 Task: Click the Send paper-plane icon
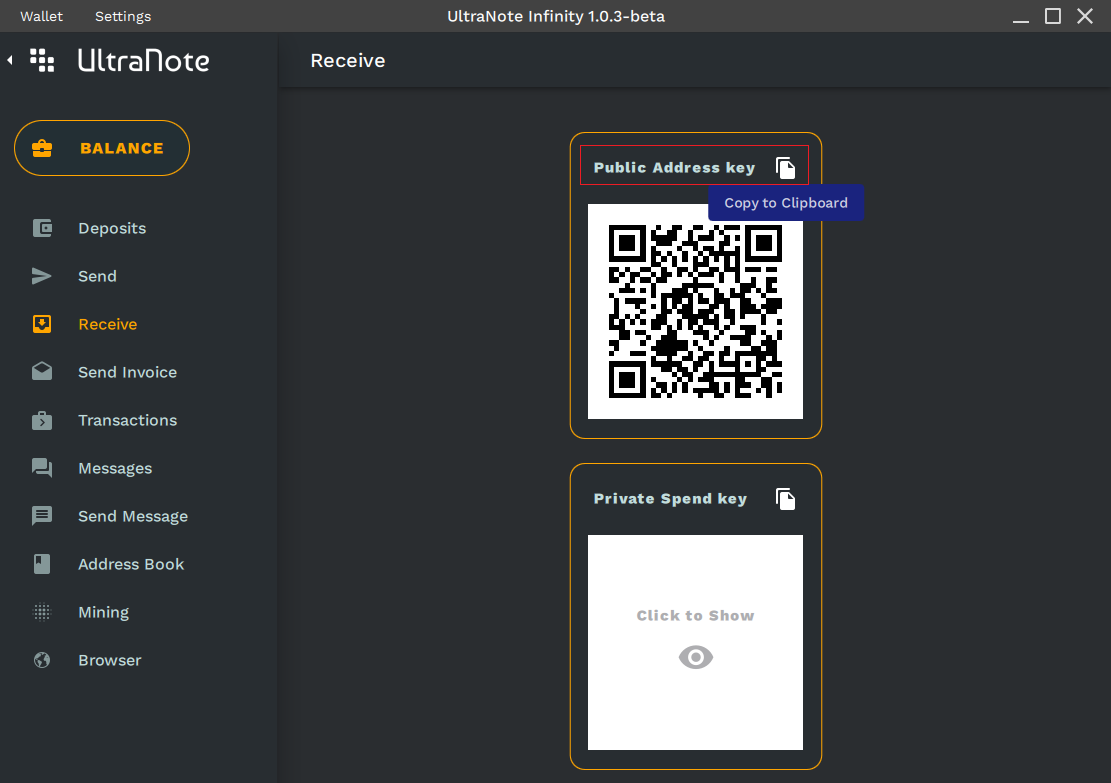[42, 276]
